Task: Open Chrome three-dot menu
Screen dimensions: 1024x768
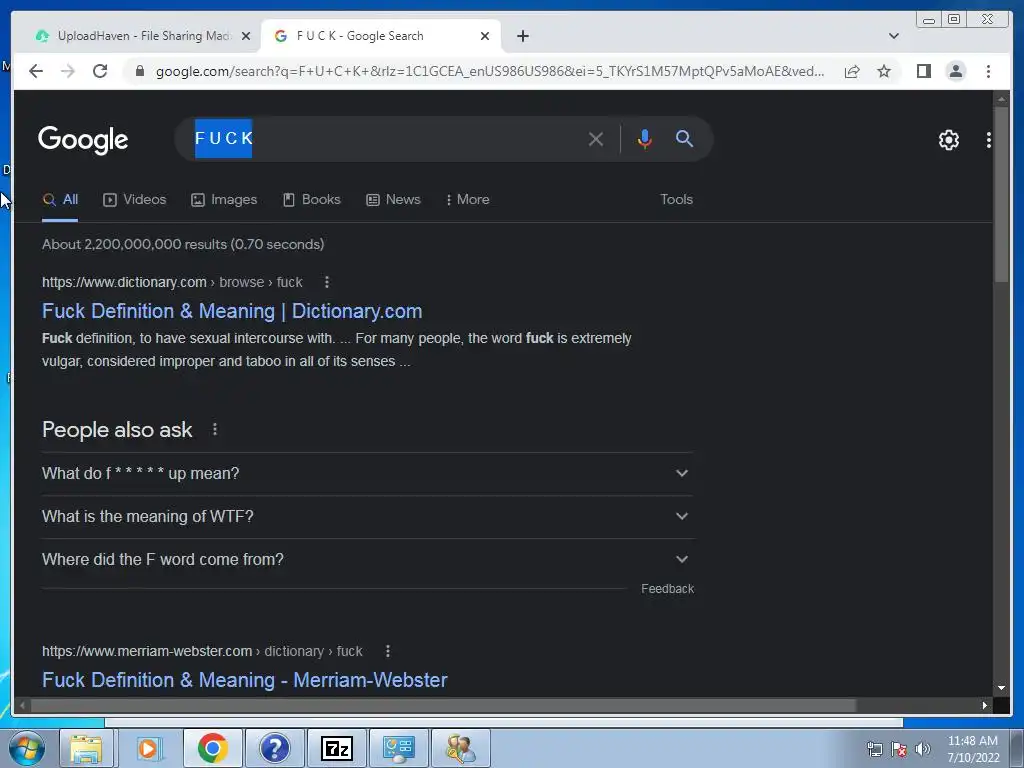Action: coord(988,71)
